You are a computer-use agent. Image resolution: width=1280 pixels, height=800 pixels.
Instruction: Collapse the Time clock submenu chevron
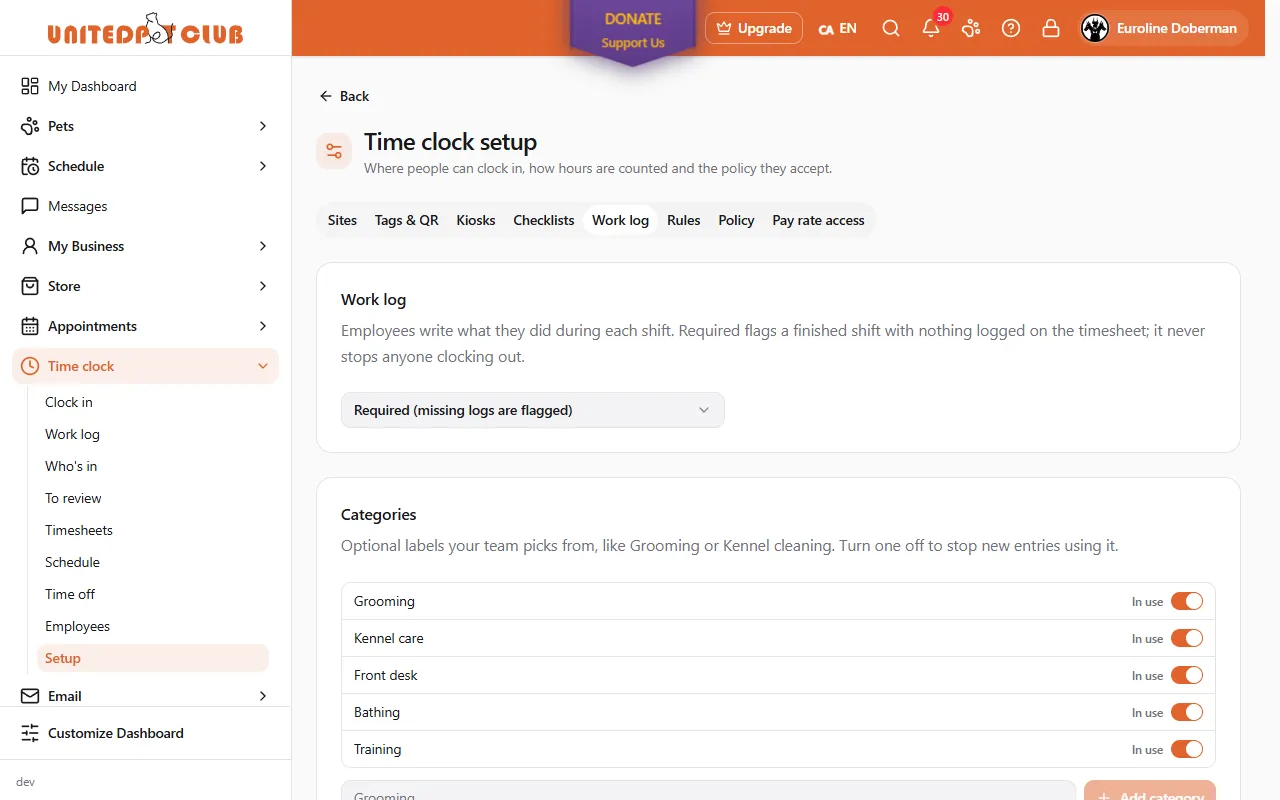263,366
